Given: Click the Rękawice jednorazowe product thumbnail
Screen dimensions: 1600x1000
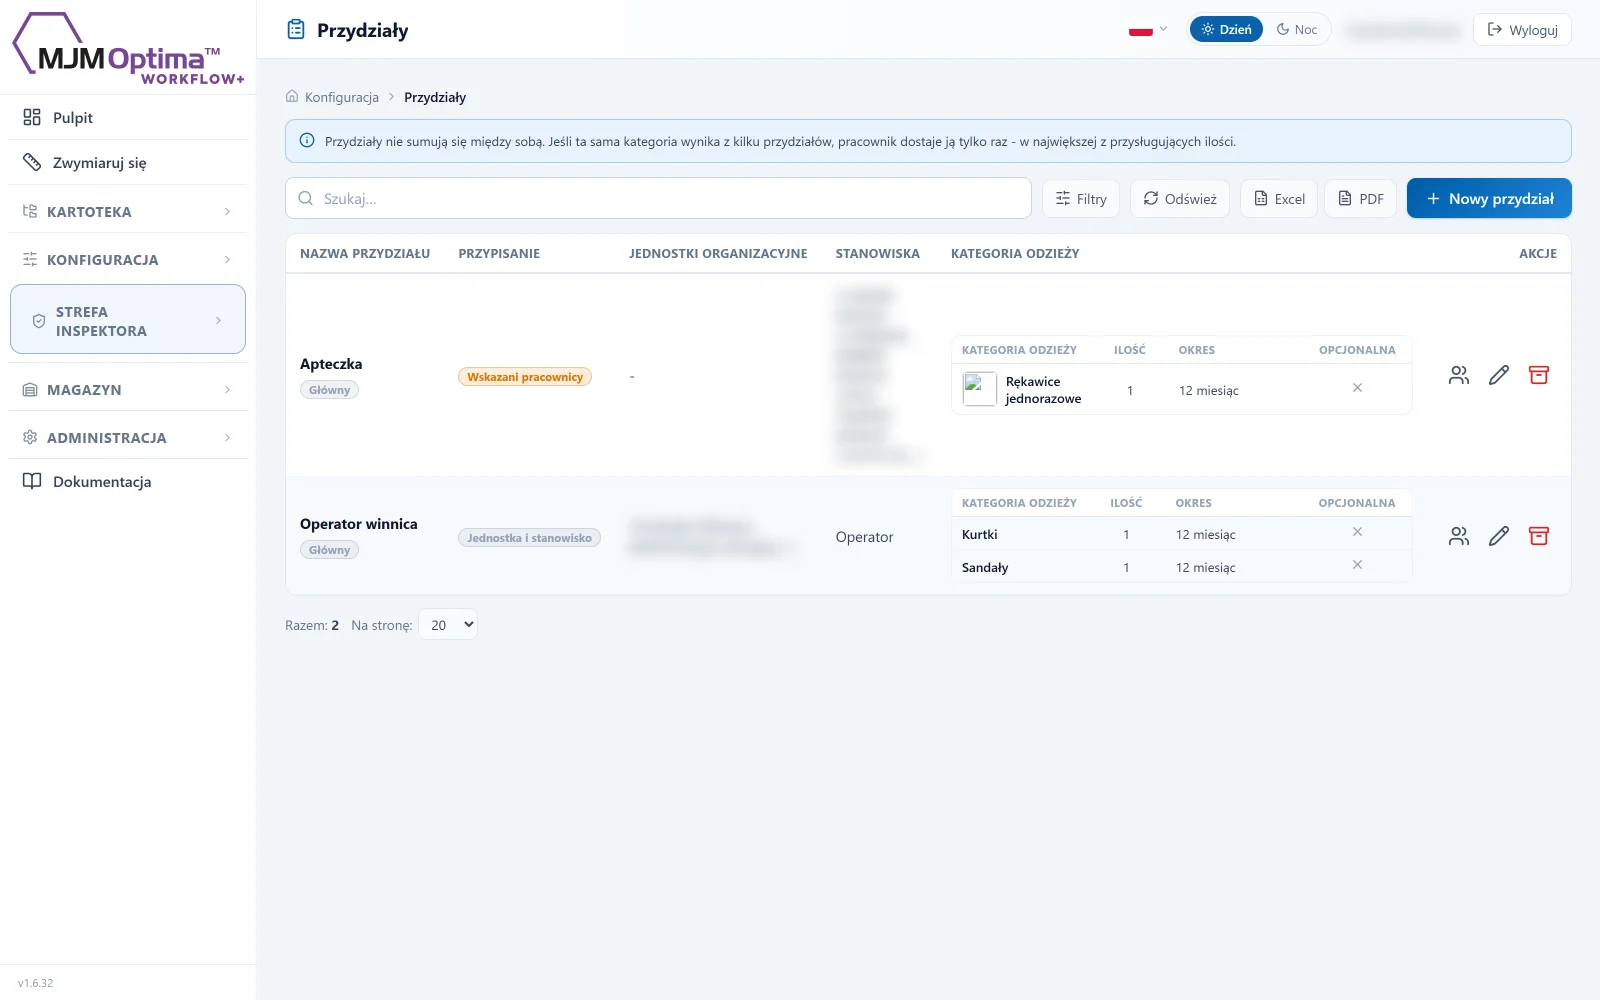Looking at the screenshot, I should click(980, 389).
